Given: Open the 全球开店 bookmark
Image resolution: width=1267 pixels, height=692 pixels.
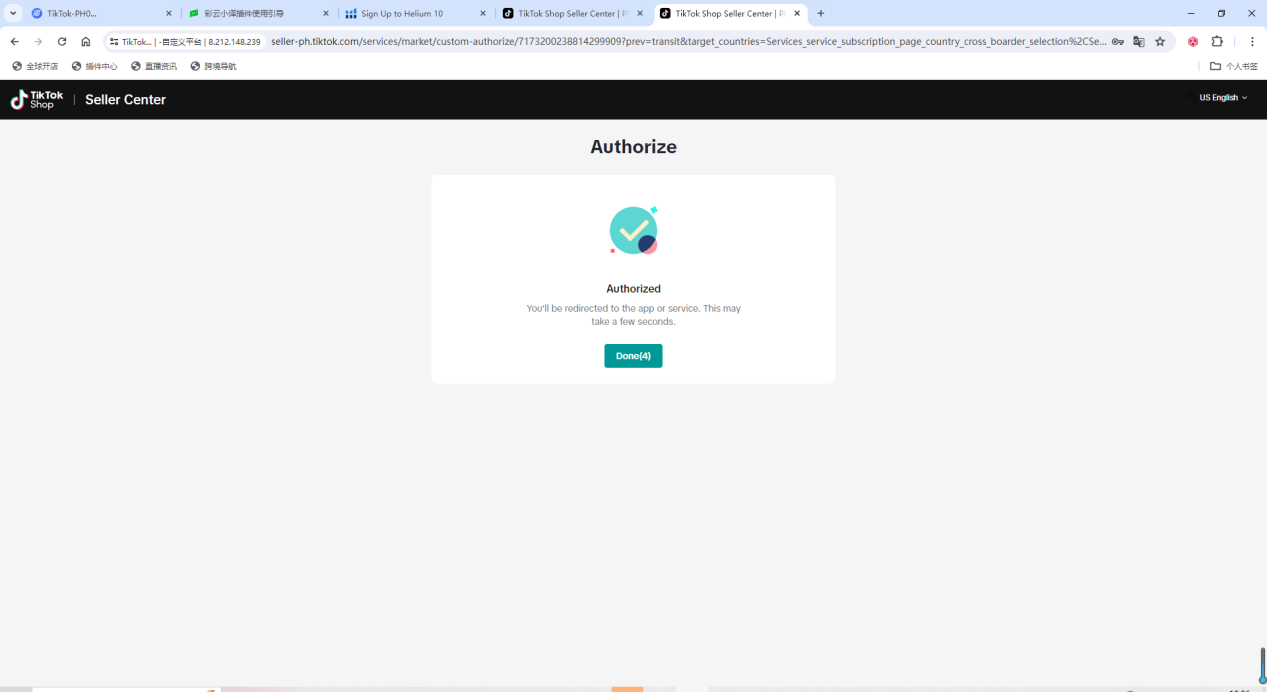Looking at the screenshot, I should (35, 66).
